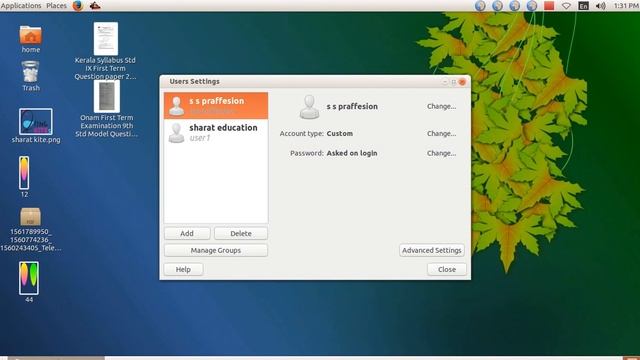Click the Close button in Users Settings
The image size is (640, 360).
click(x=447, y=269)
